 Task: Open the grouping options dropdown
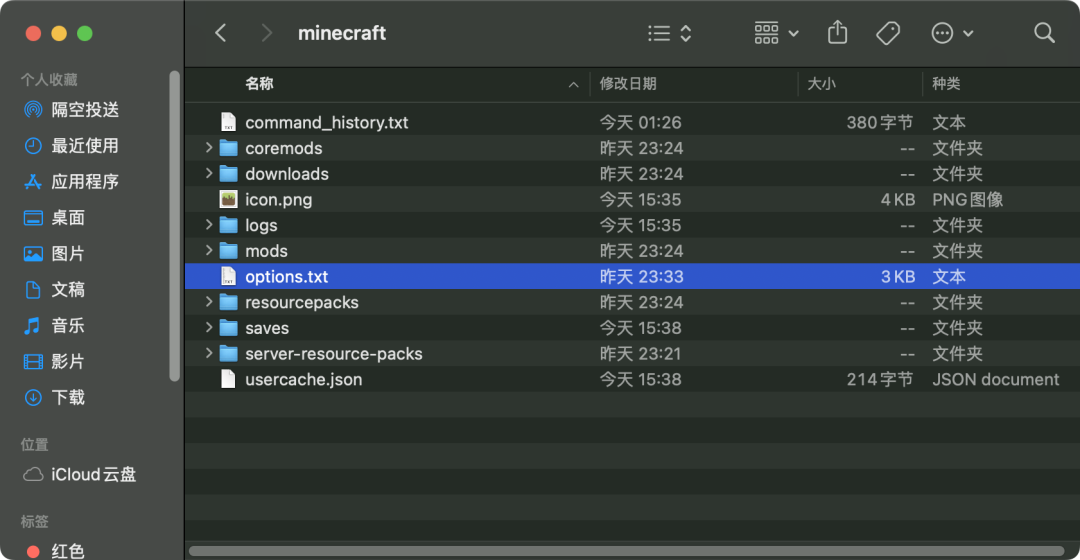776,33
